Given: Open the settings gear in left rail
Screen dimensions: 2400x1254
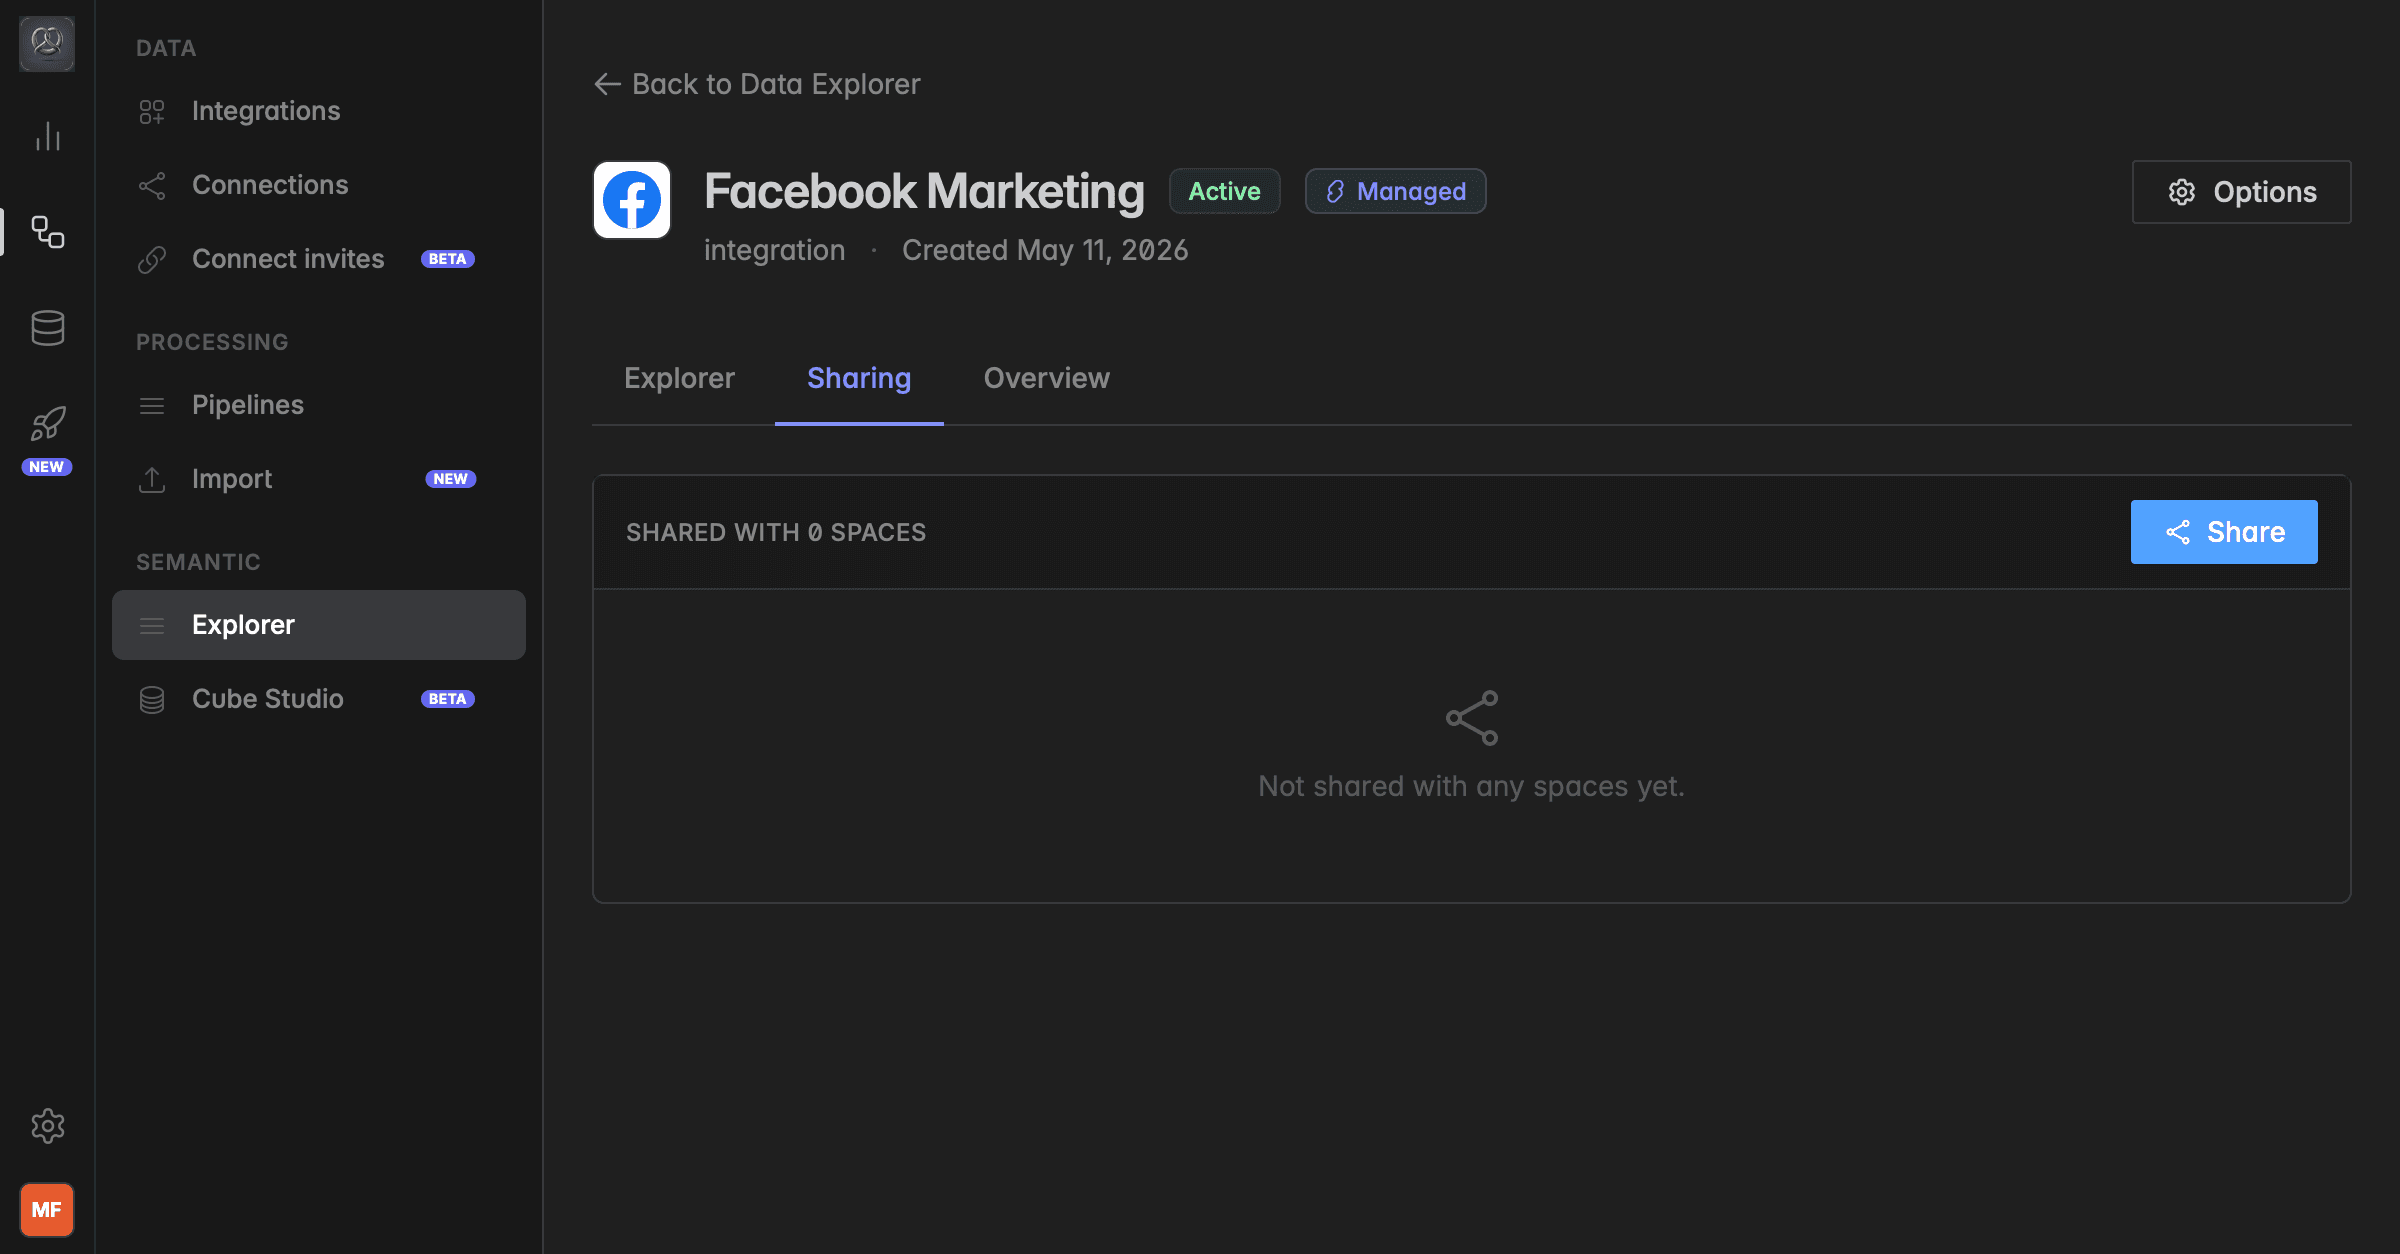Looking at the screenshot, I should tap(47, 1126).
